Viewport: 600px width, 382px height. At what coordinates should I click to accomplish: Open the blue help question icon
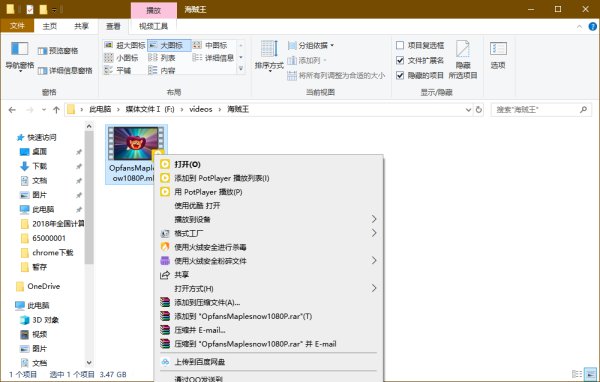tap(592, 26)
